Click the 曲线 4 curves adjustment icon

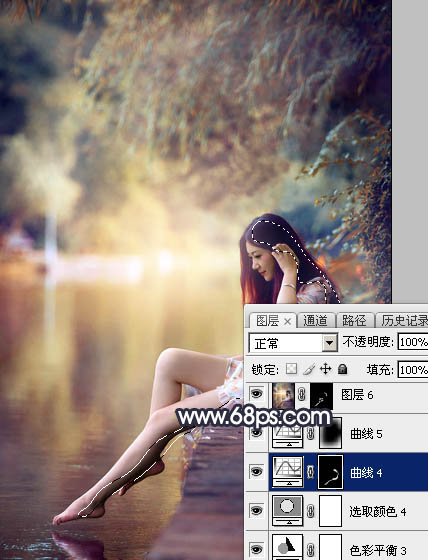point(288,472)
